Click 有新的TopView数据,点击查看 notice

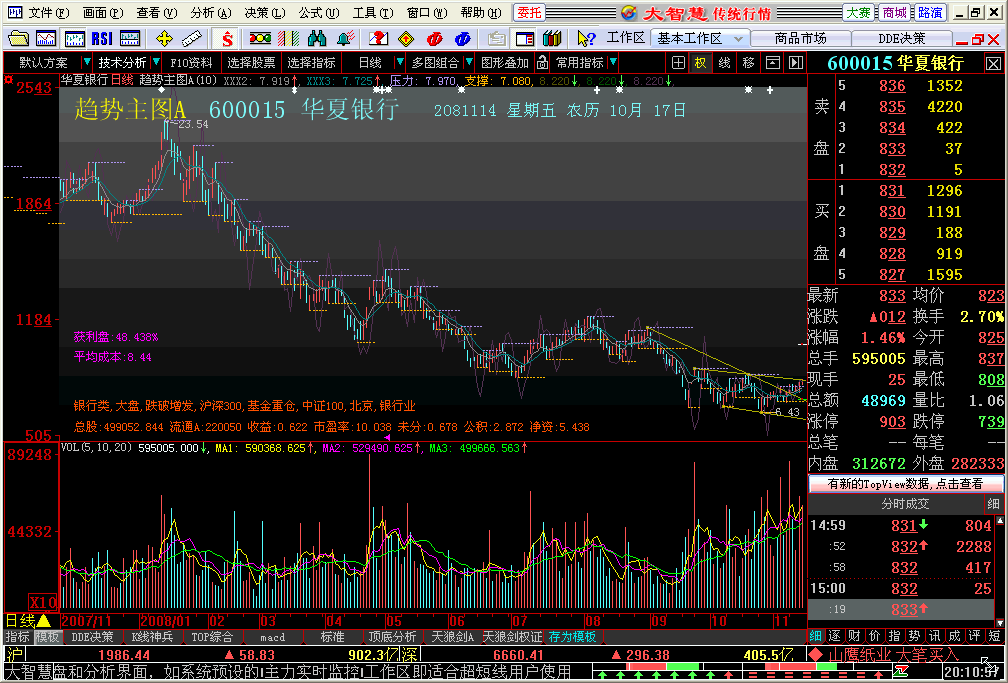(905, 484)
